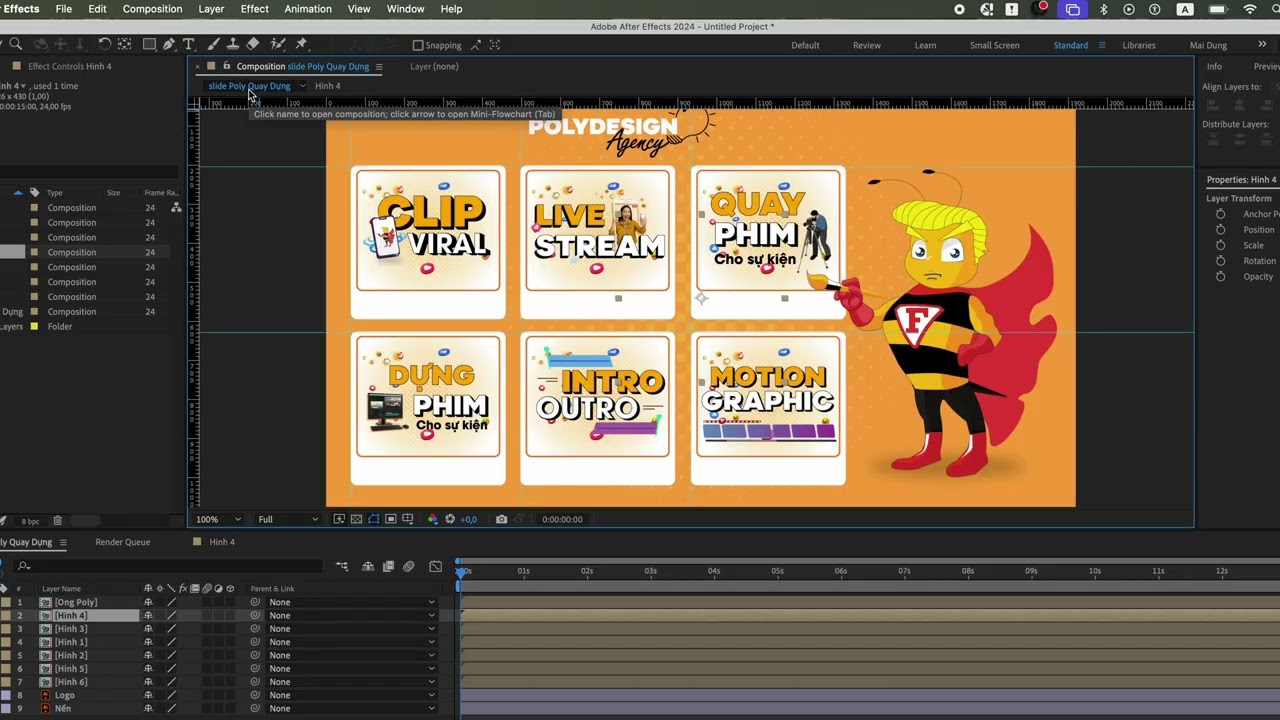Click the motion blur switch in timeline
1280x720 pixels.
[x=409, y=566]
